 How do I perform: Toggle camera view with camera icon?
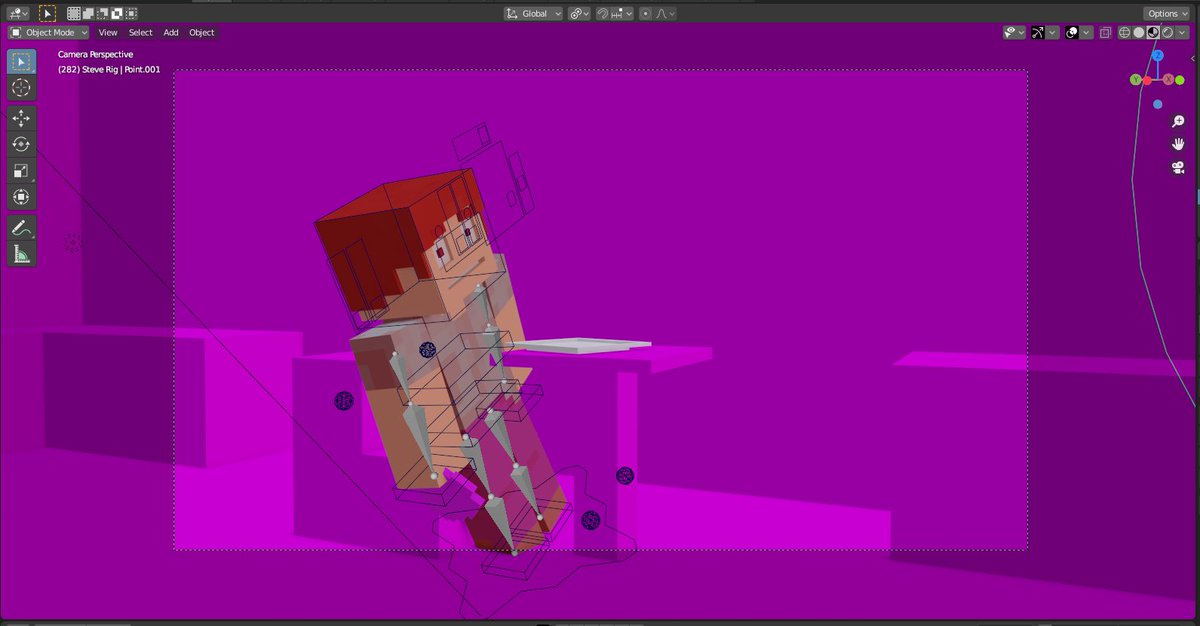point(1178,168)
